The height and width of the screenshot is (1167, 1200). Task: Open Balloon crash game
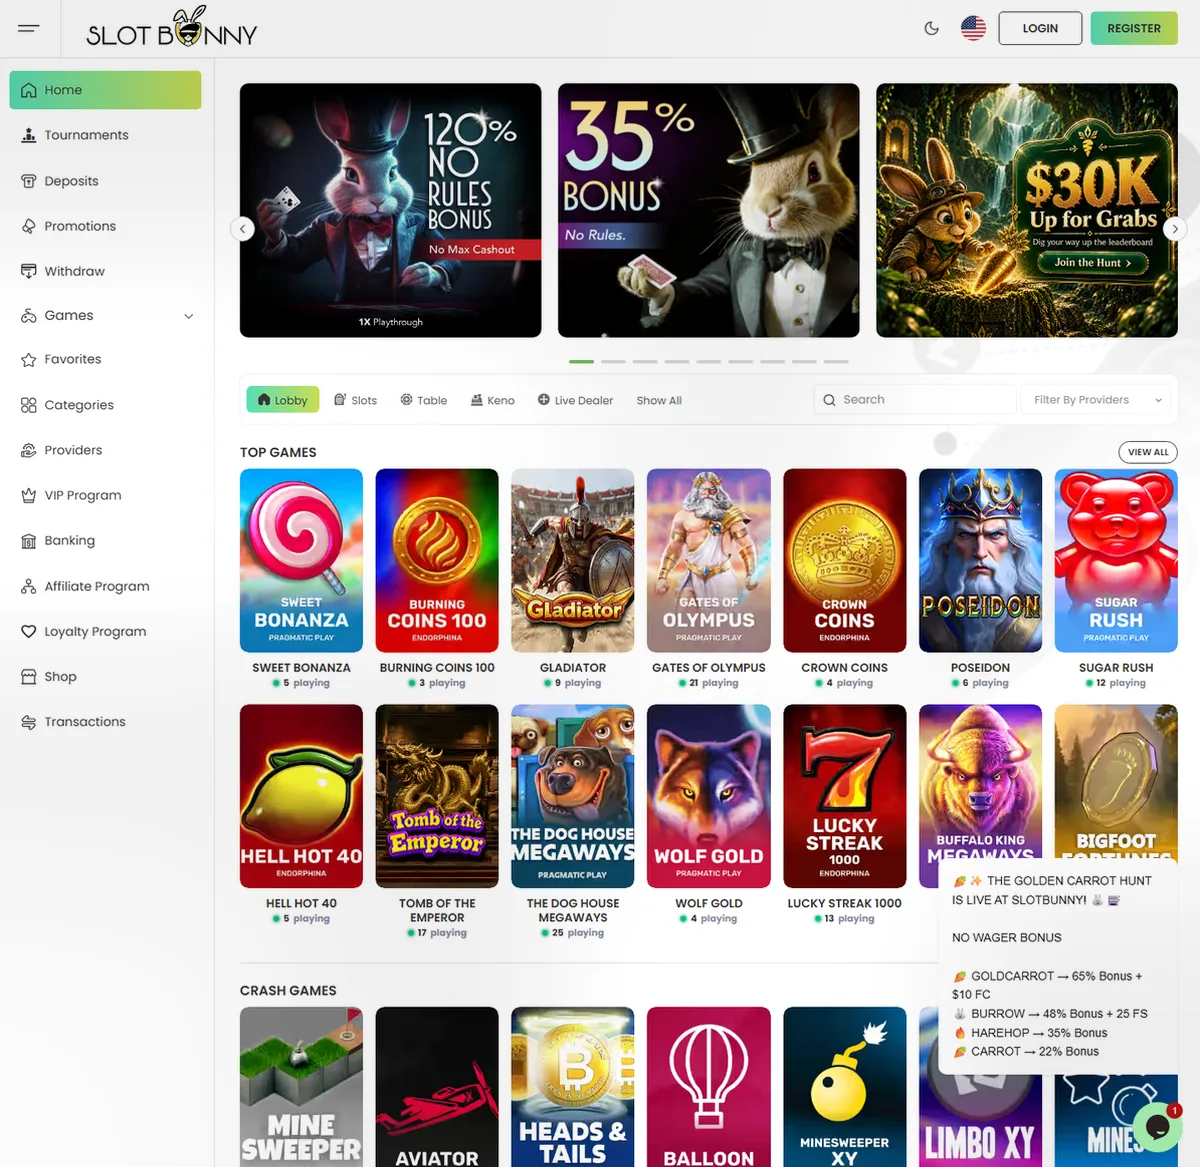[x=709, y=1087]
